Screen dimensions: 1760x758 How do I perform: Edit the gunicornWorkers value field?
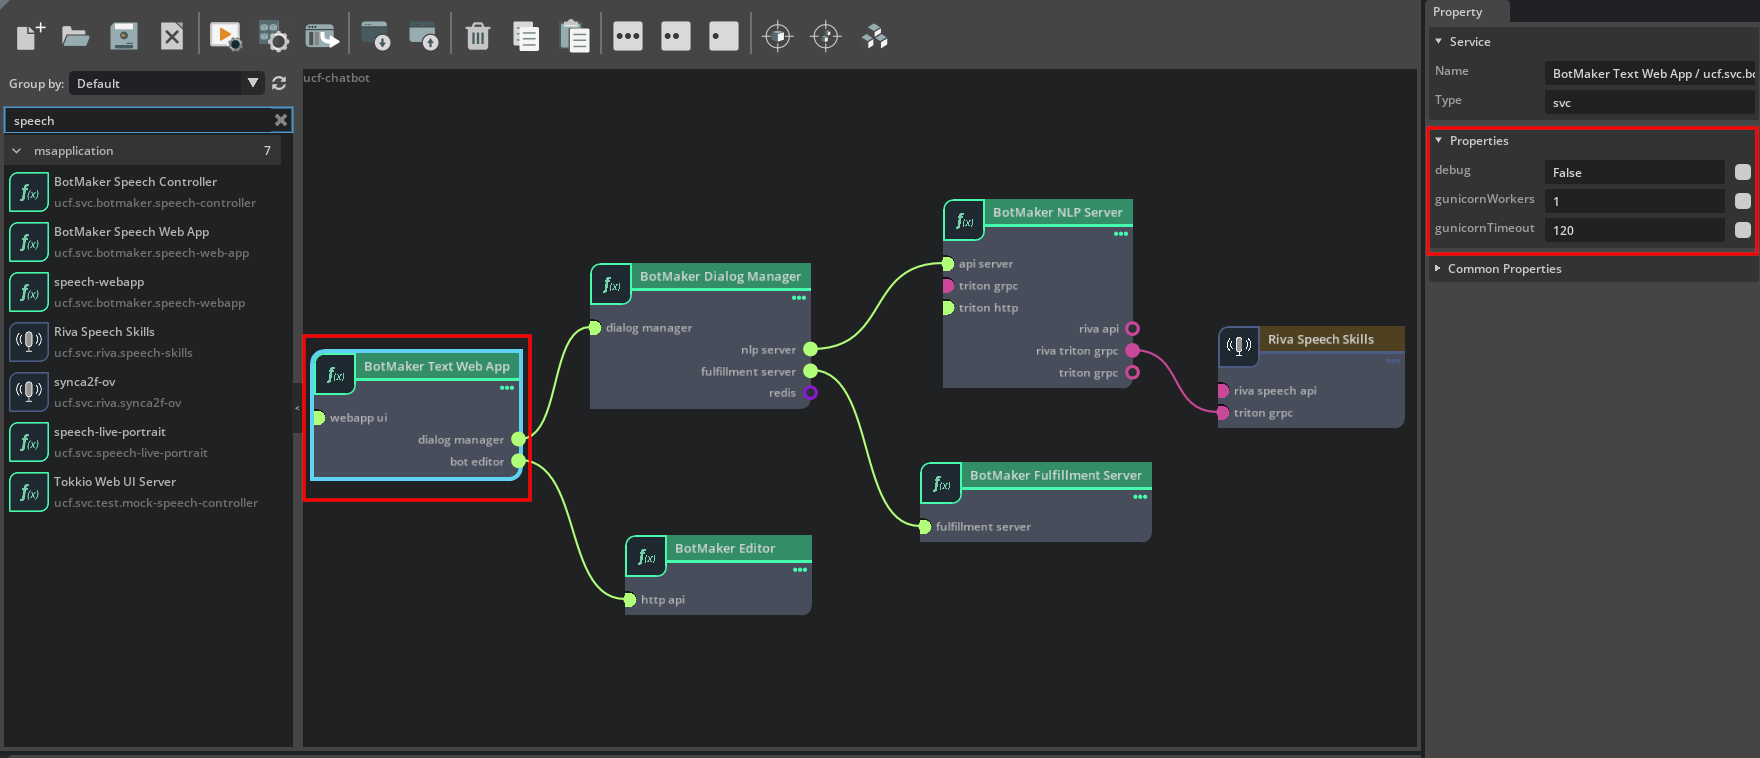click(1634, 201)
